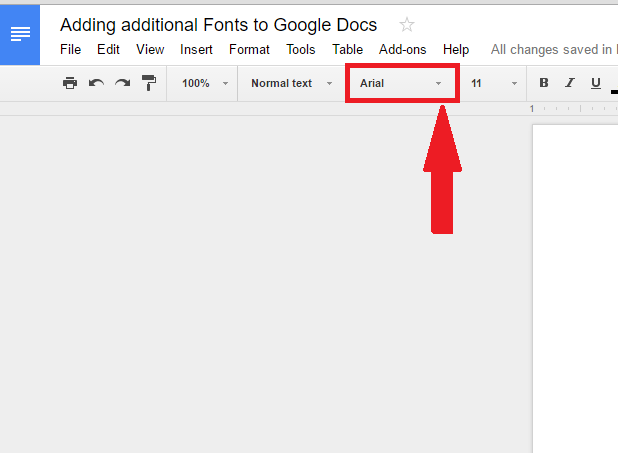Print the document
Image resolution: width=618 pixels, height=453 pixels.
[x=70, y=83]
